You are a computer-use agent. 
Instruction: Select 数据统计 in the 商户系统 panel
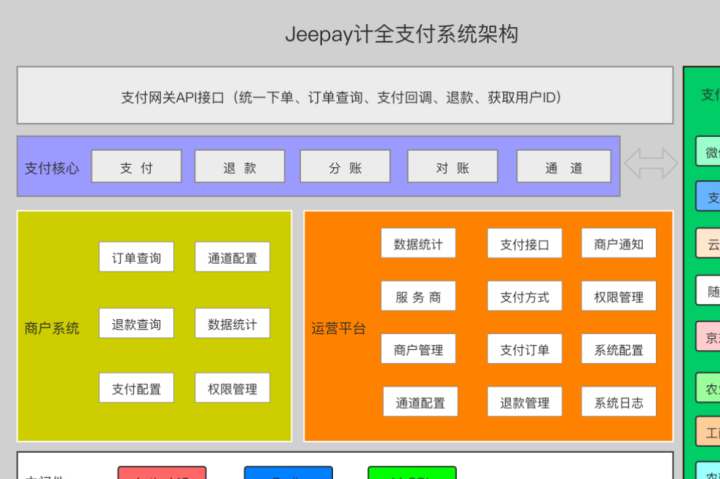tap(232, 323)
